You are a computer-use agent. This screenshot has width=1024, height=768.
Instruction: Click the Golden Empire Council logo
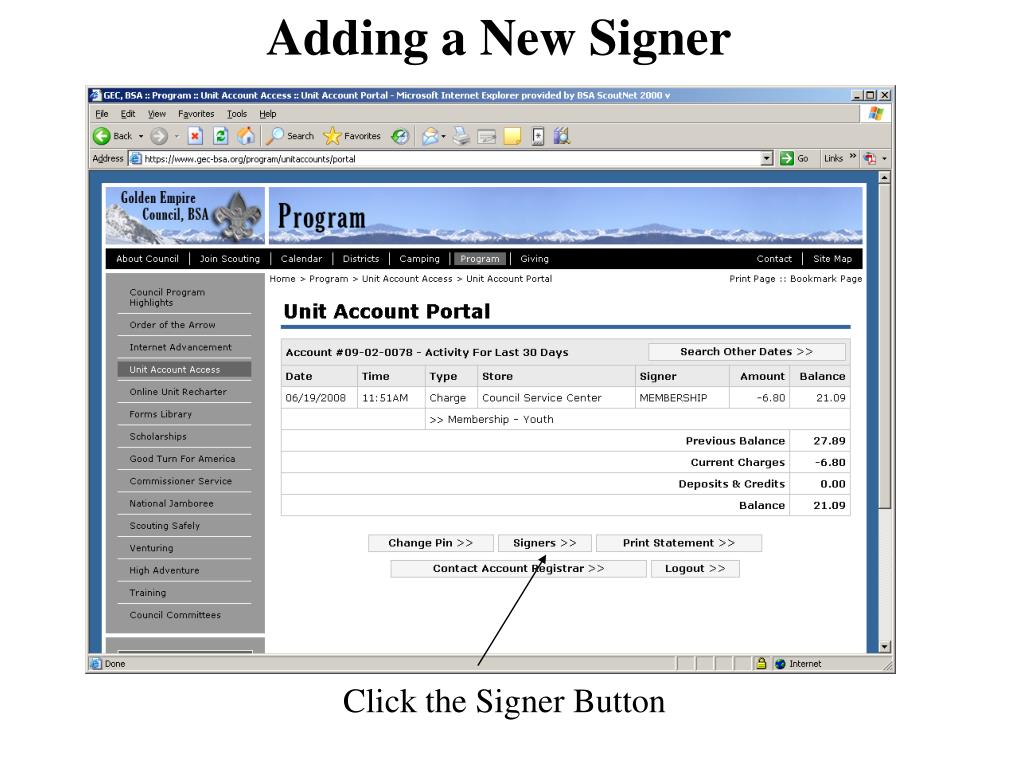point(185,216)
